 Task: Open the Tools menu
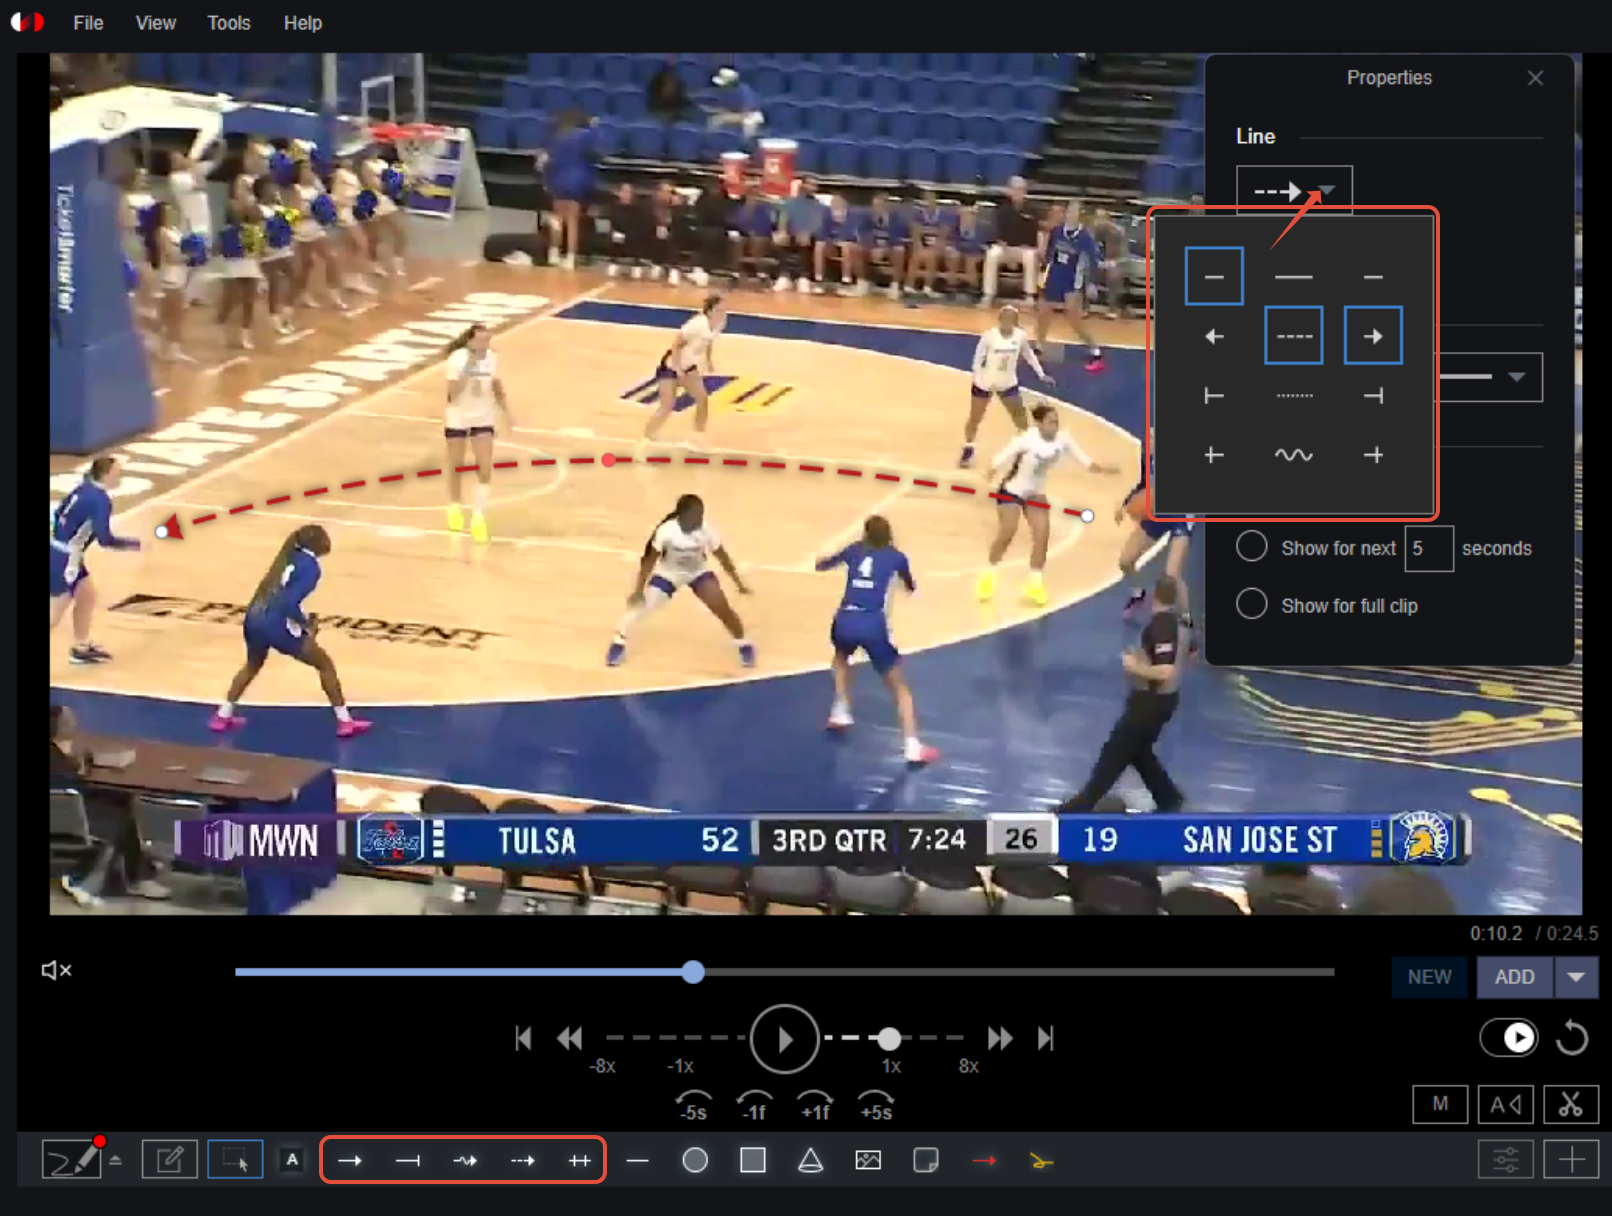(228, 23)
